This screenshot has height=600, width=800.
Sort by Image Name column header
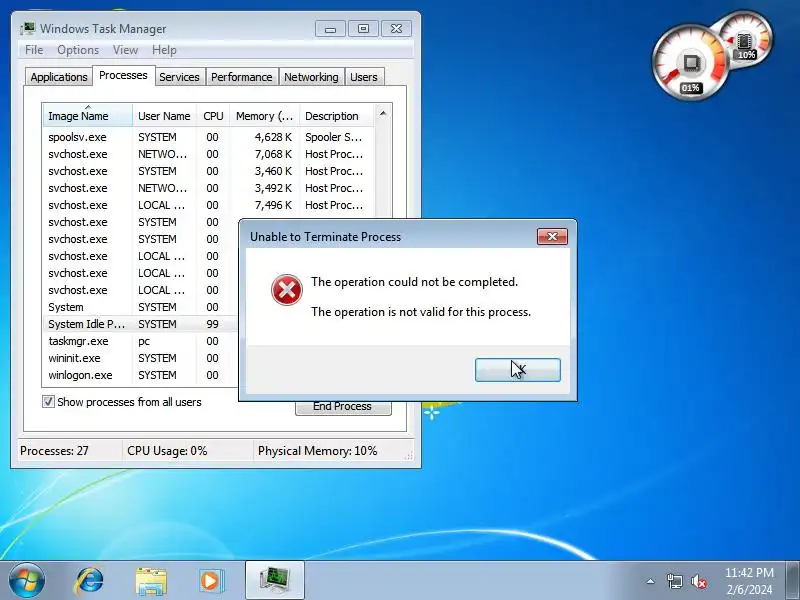click(x=88, y=116)
